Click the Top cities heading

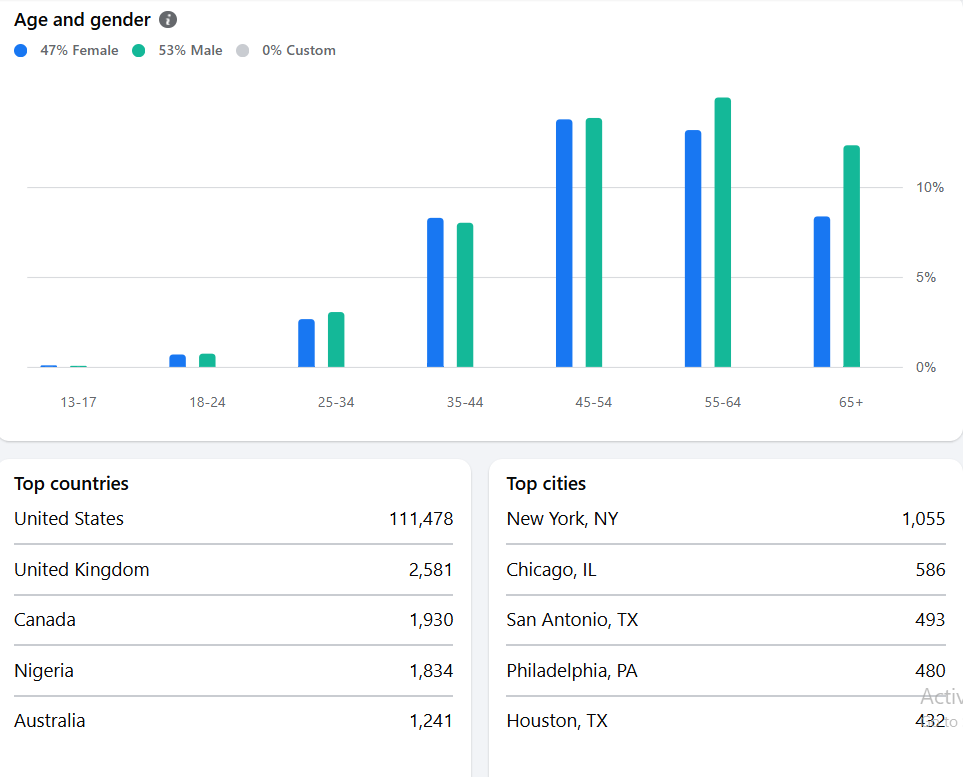tap(546, 484)
